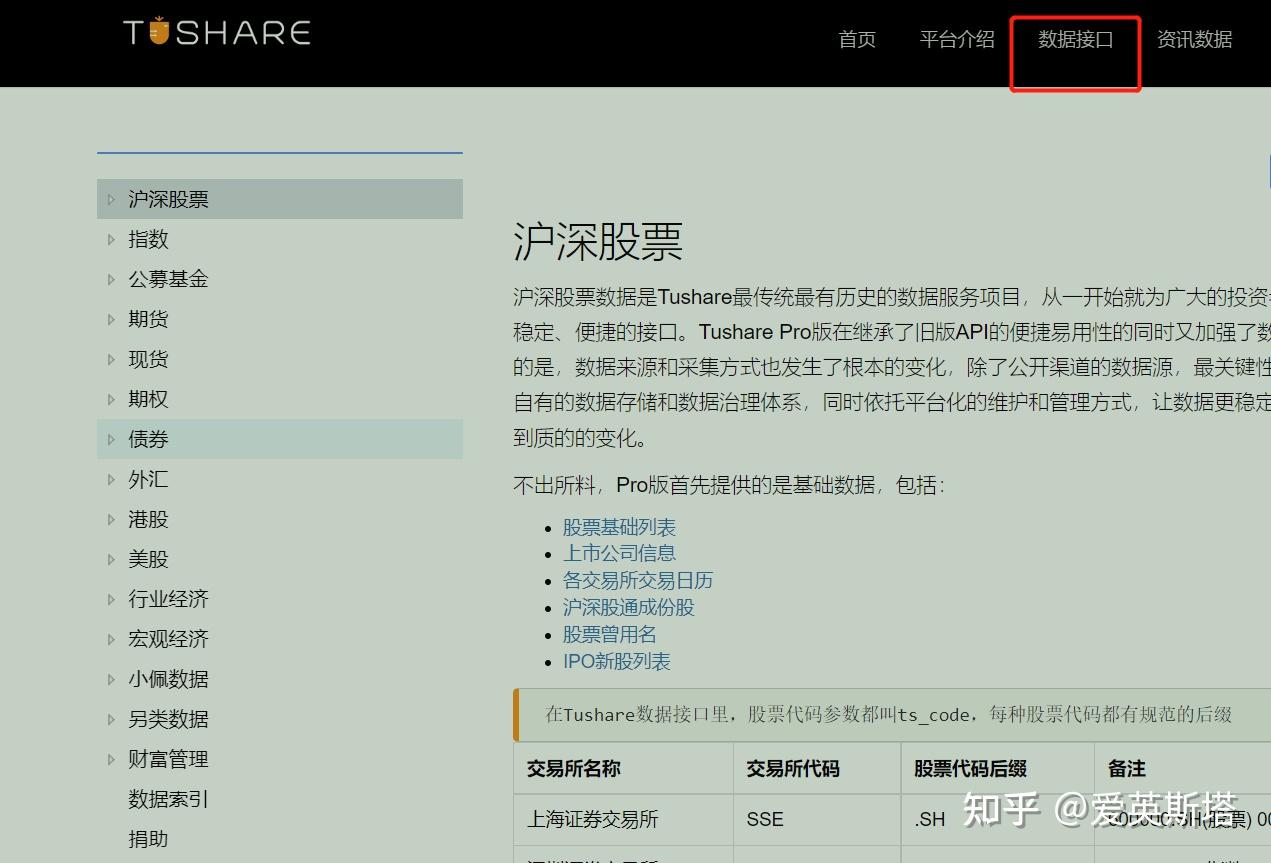Viewport: 1271px width, 863px height.
Task: Click the 捐助 sidebar item
Action: 148,839
